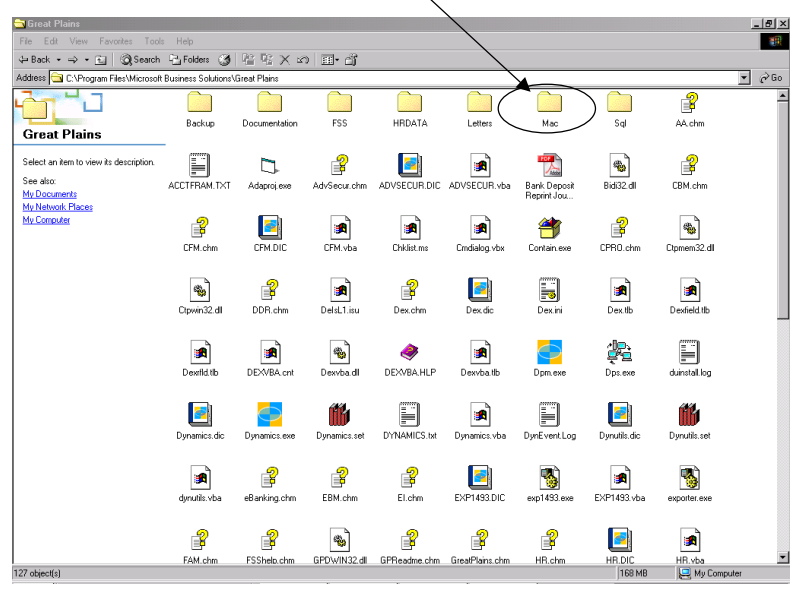Go up one folder level
This screenshot has height=591, width=801.
pyautogui.click(x=101, y=60)
